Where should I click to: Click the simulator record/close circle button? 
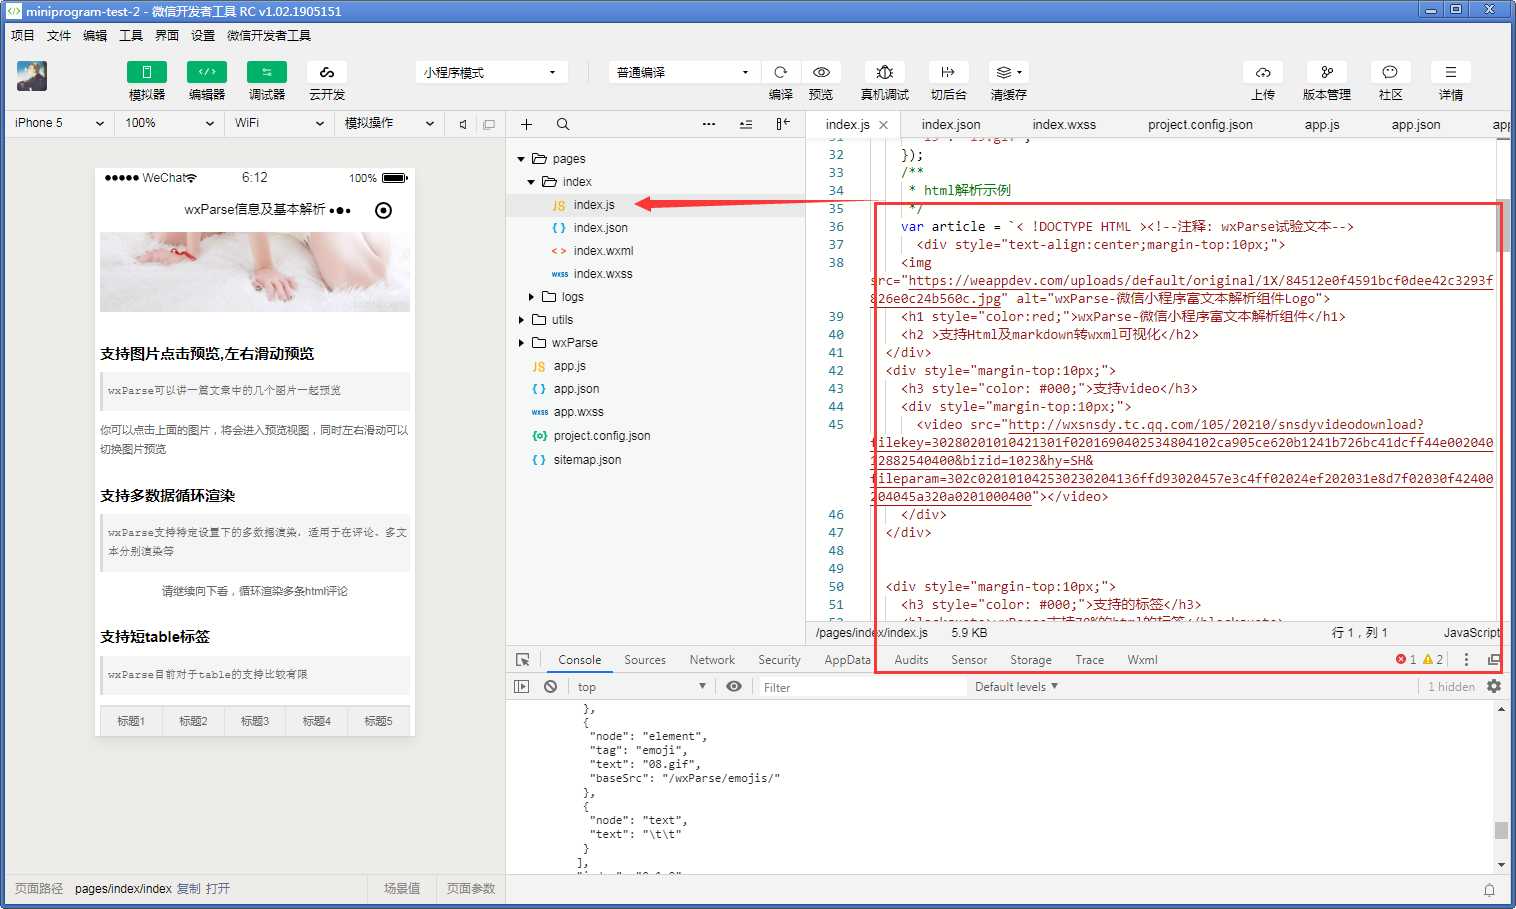[x=383, y=210]
